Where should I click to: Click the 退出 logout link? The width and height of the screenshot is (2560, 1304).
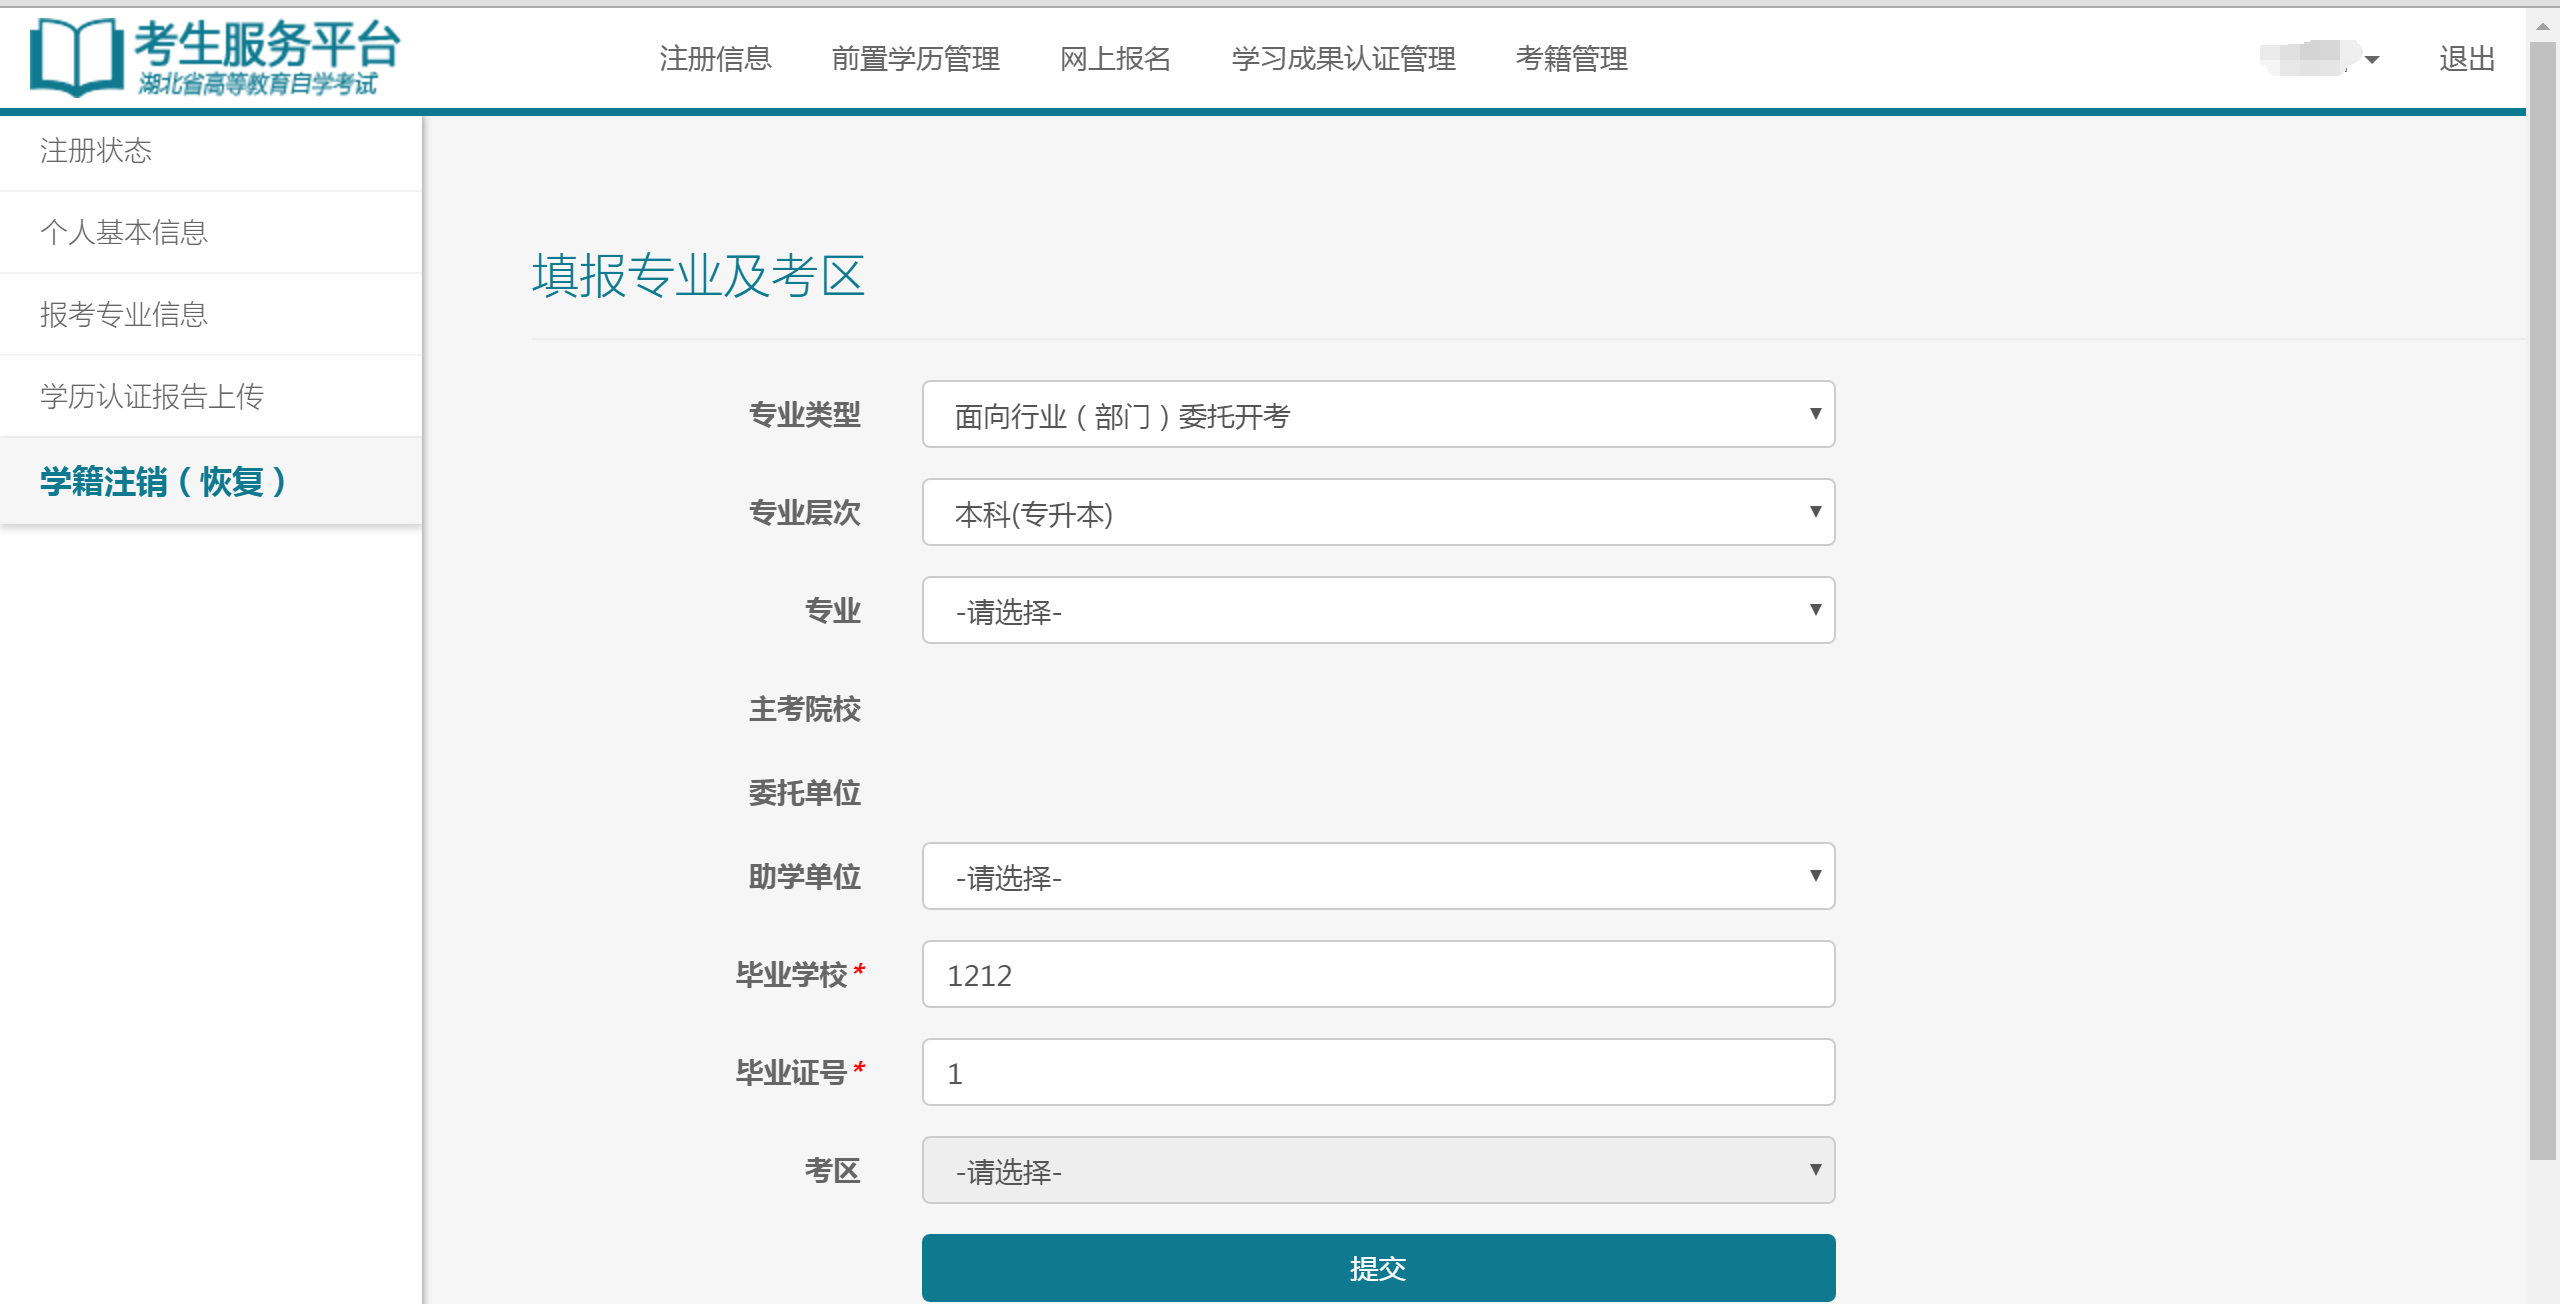tap(2467, 59)
